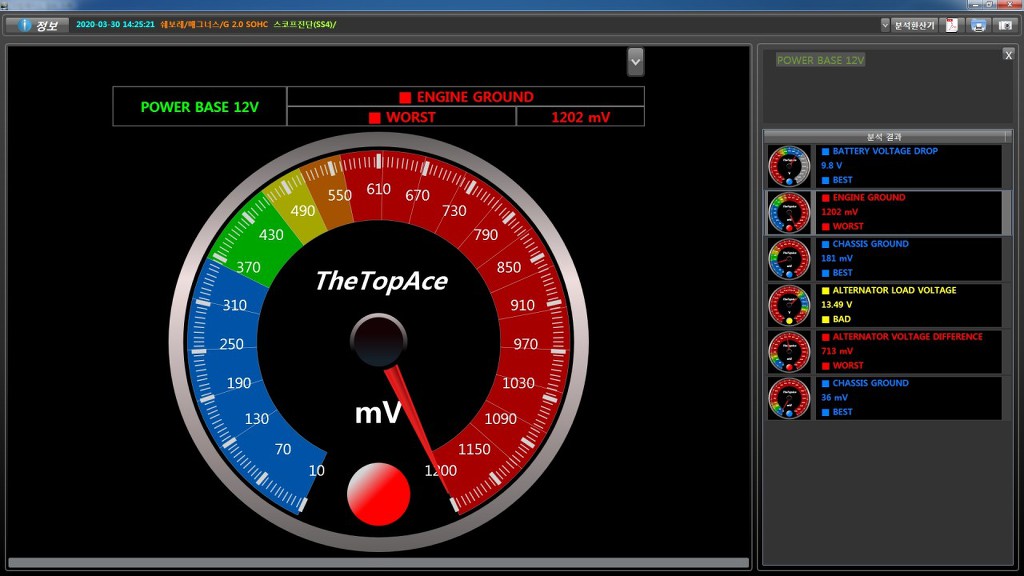Click the 1202 mV reading in the header
1024x576 pixels.
tap(581, 118)
